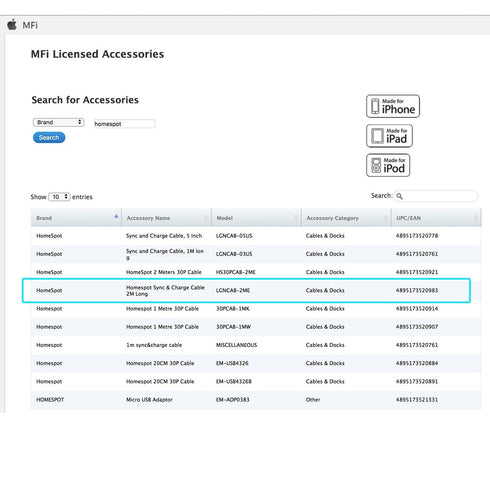Screen dimensions: 490x490
Task: Select model EM-ADP0383 cell
Action: (x=233, y=400)
